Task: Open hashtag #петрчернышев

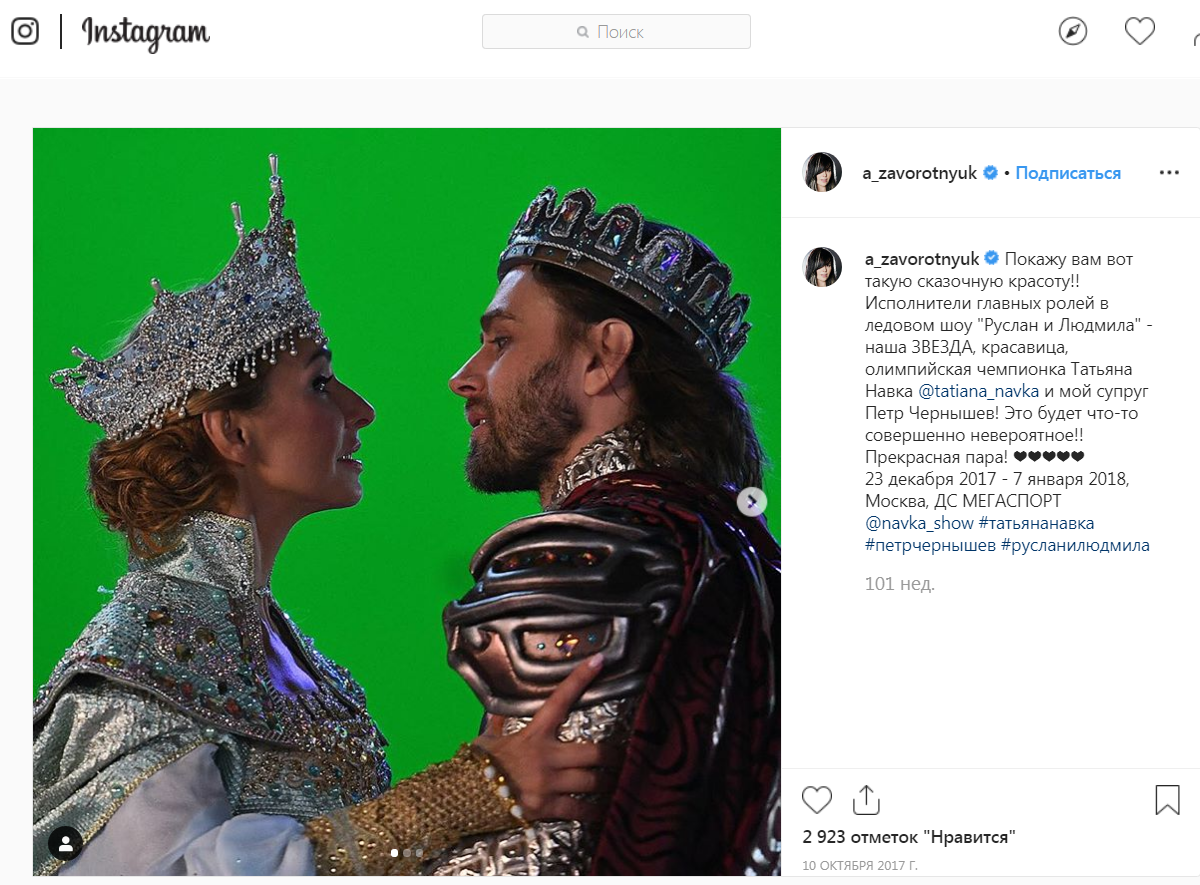Action: coord(928,545)
